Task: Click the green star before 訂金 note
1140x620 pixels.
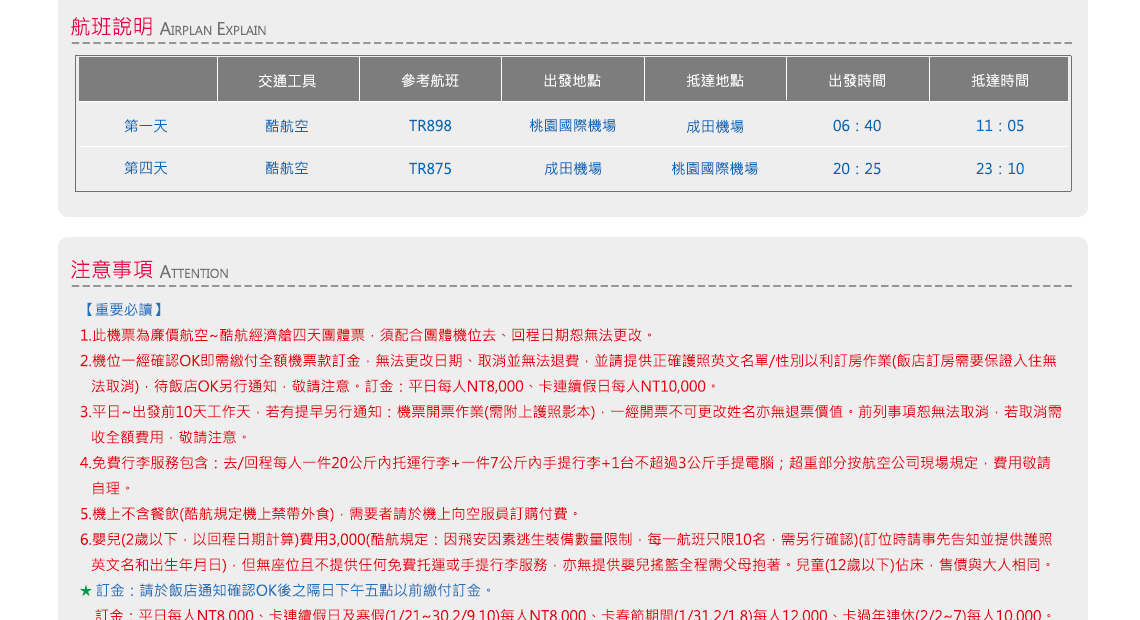Action: [85, 590]
